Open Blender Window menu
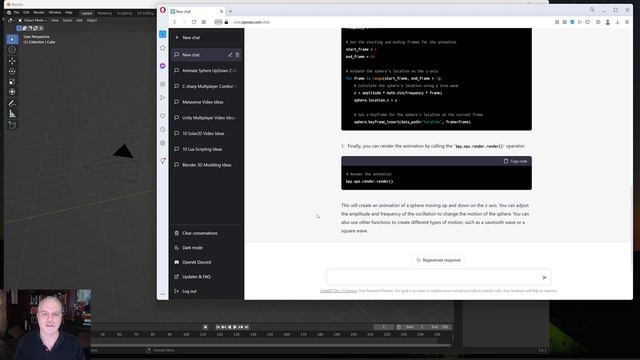640x360 pixels. pos(55,13)
